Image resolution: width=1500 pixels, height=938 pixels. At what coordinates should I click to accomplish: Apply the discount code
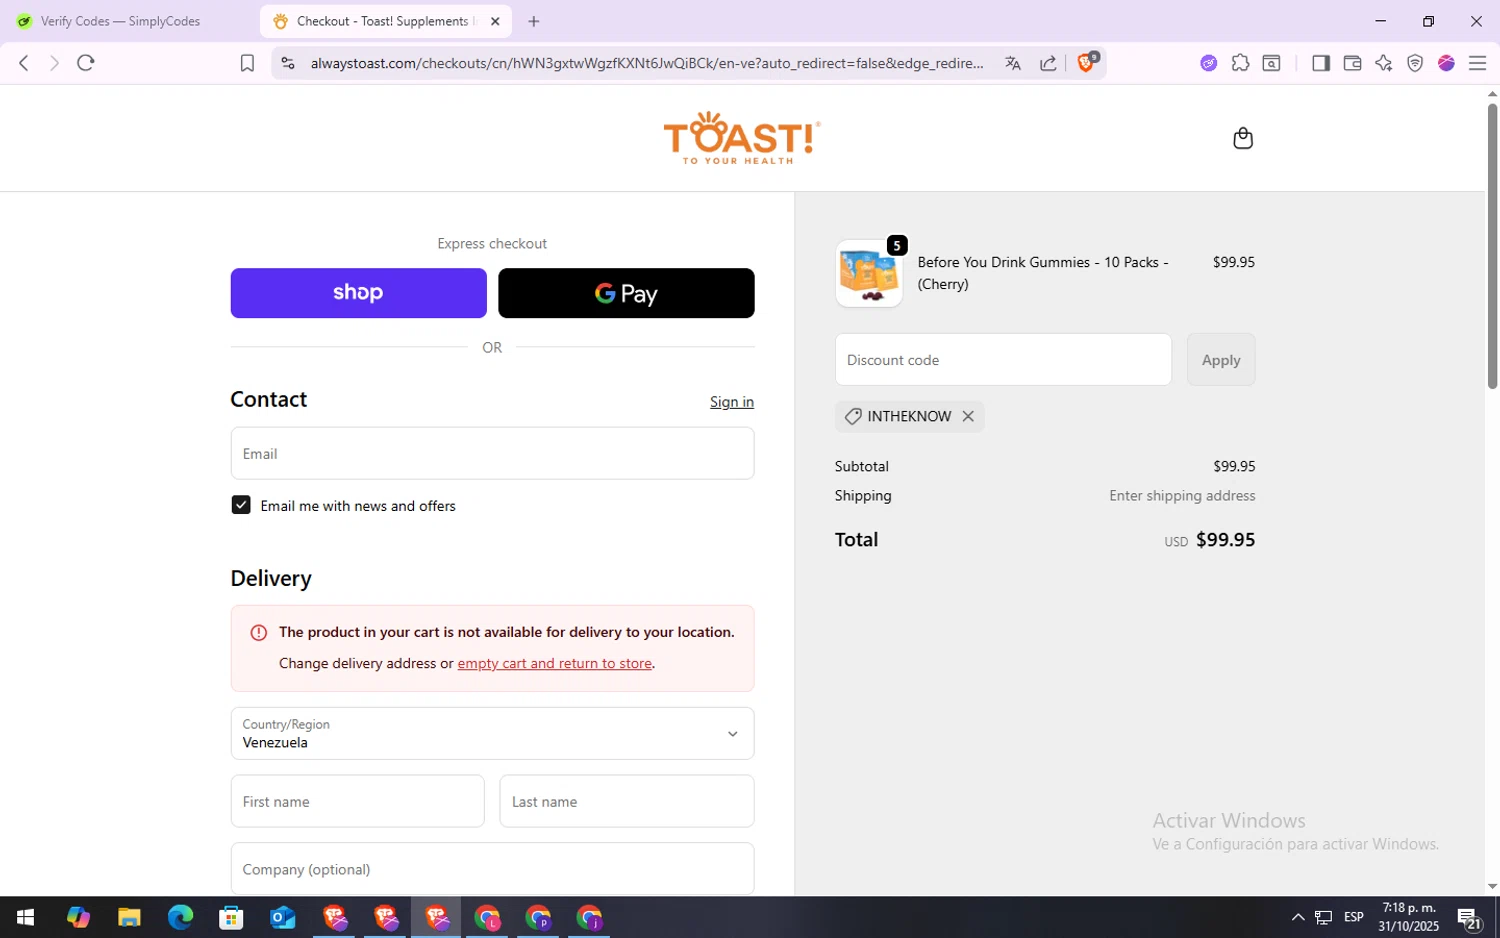[1221, 360]
